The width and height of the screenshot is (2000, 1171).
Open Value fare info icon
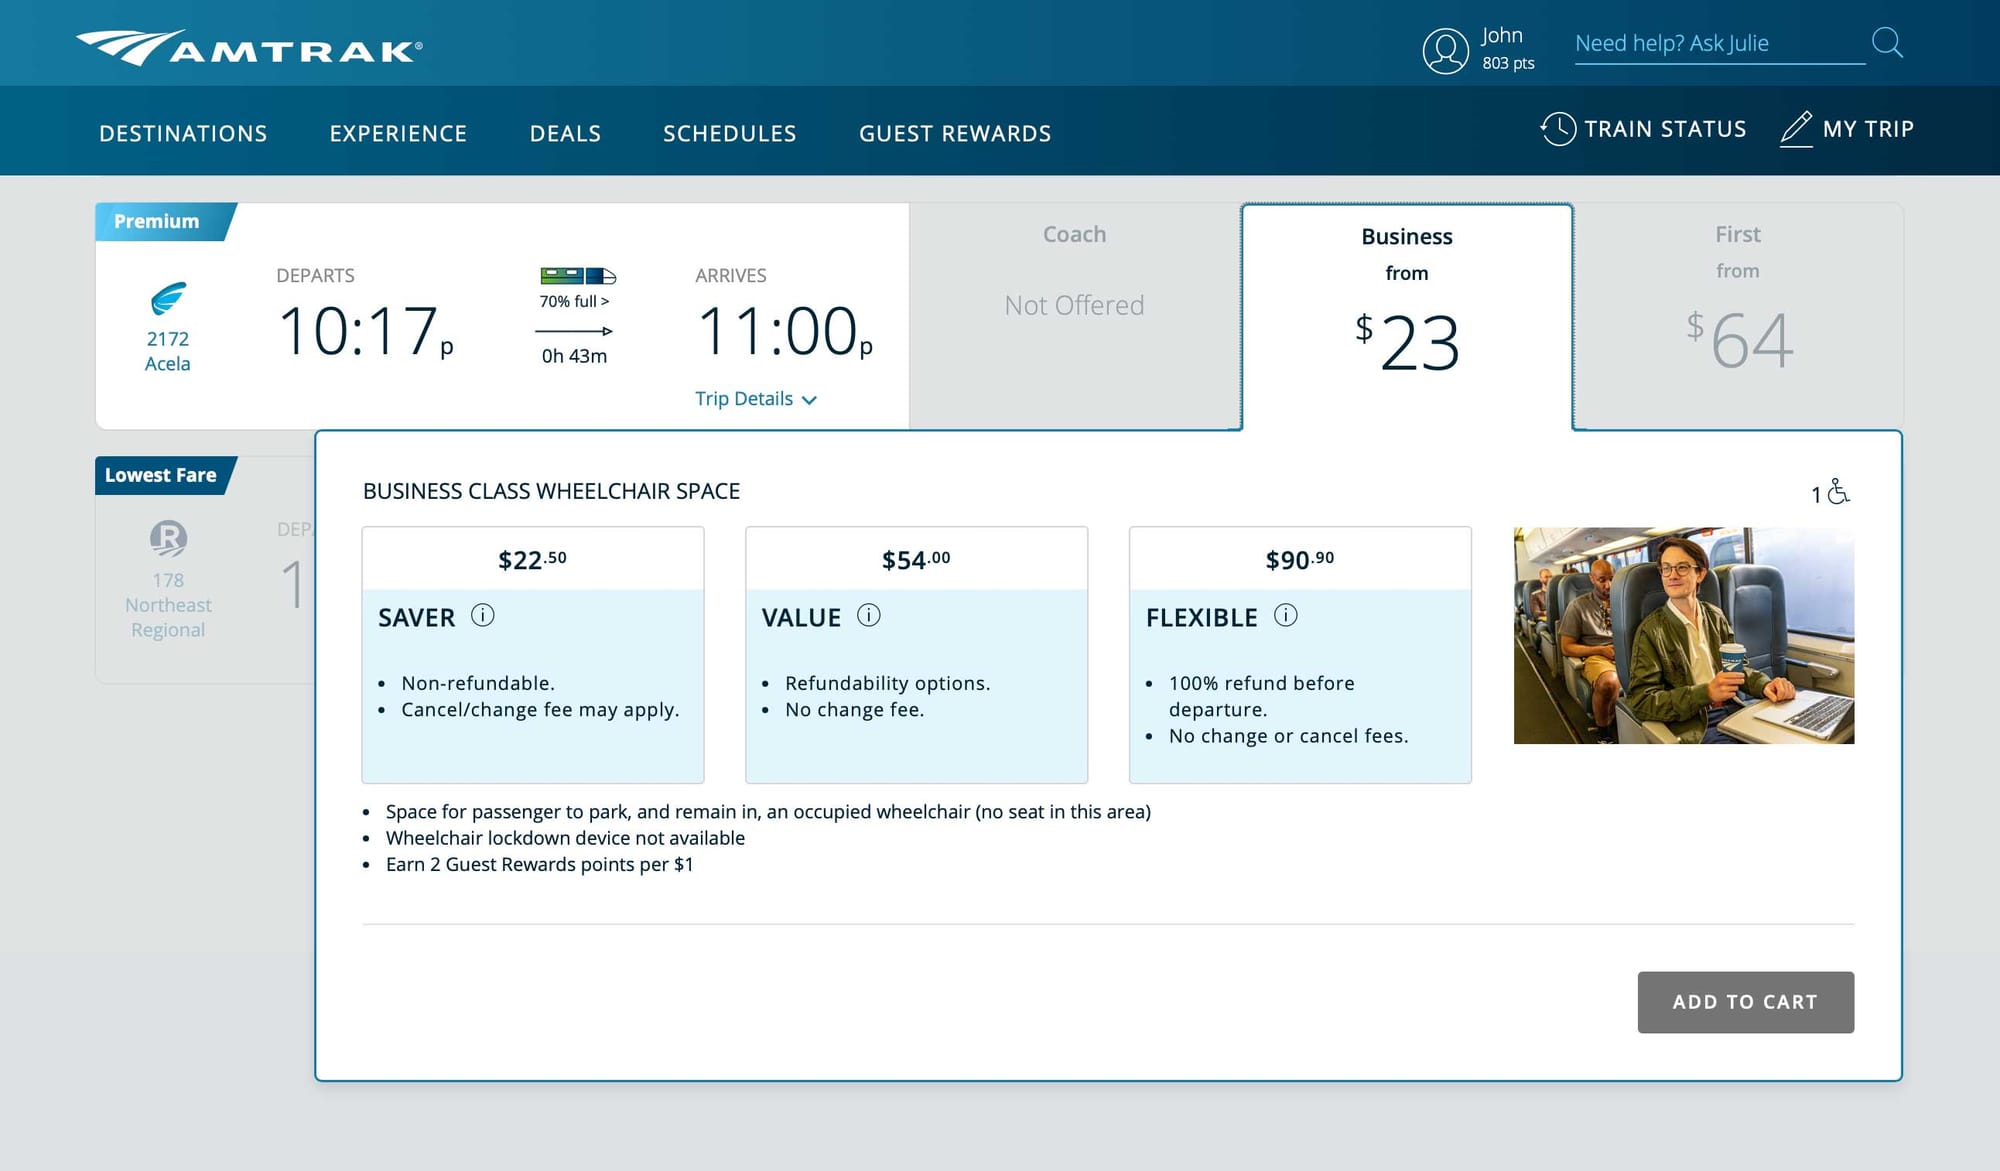click(868, 615)
